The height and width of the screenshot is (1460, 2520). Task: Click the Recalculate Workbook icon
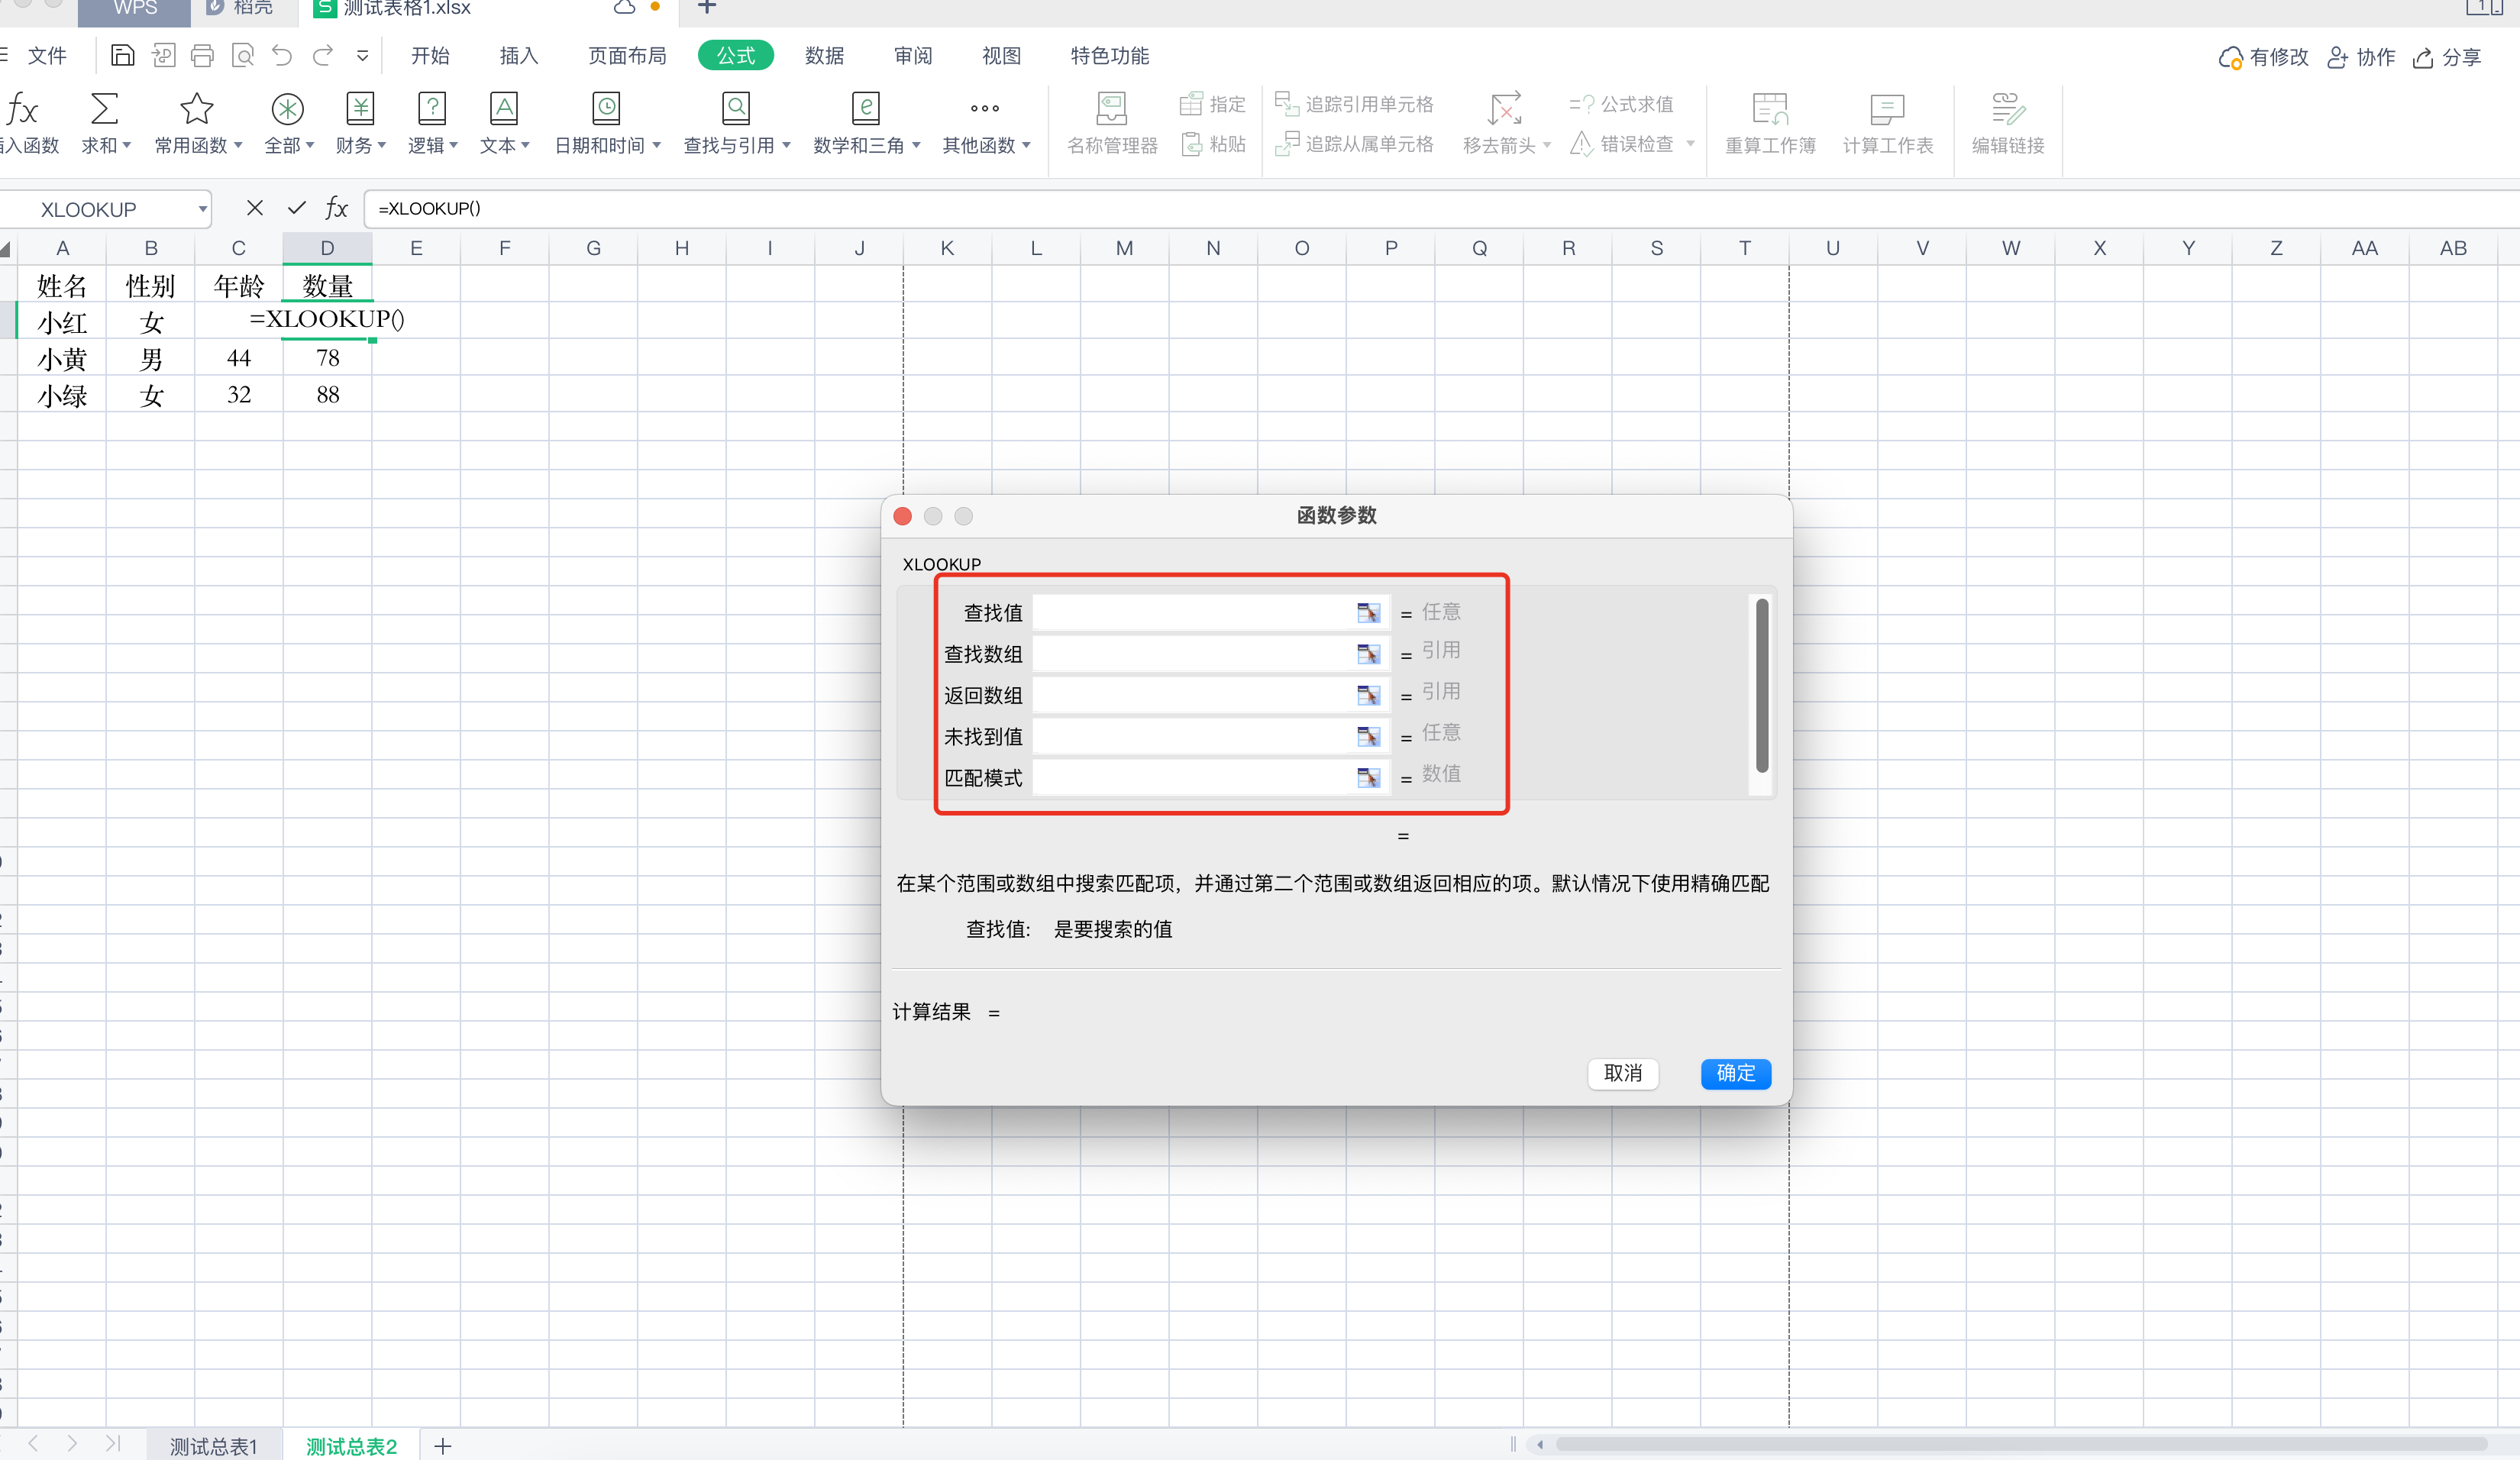point(1769,108)
